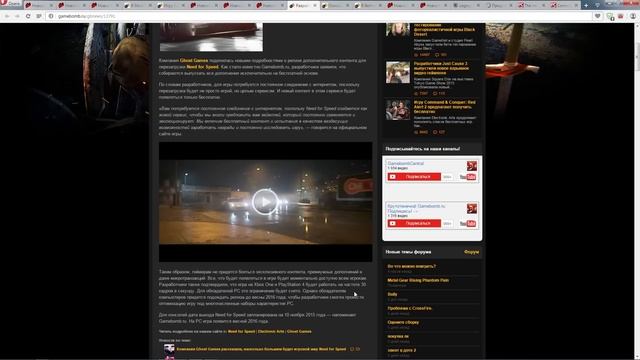Open the Need for Speed link in footer tags
The width and height of the screenshot is (640, 360).
(x=241, y=331)
